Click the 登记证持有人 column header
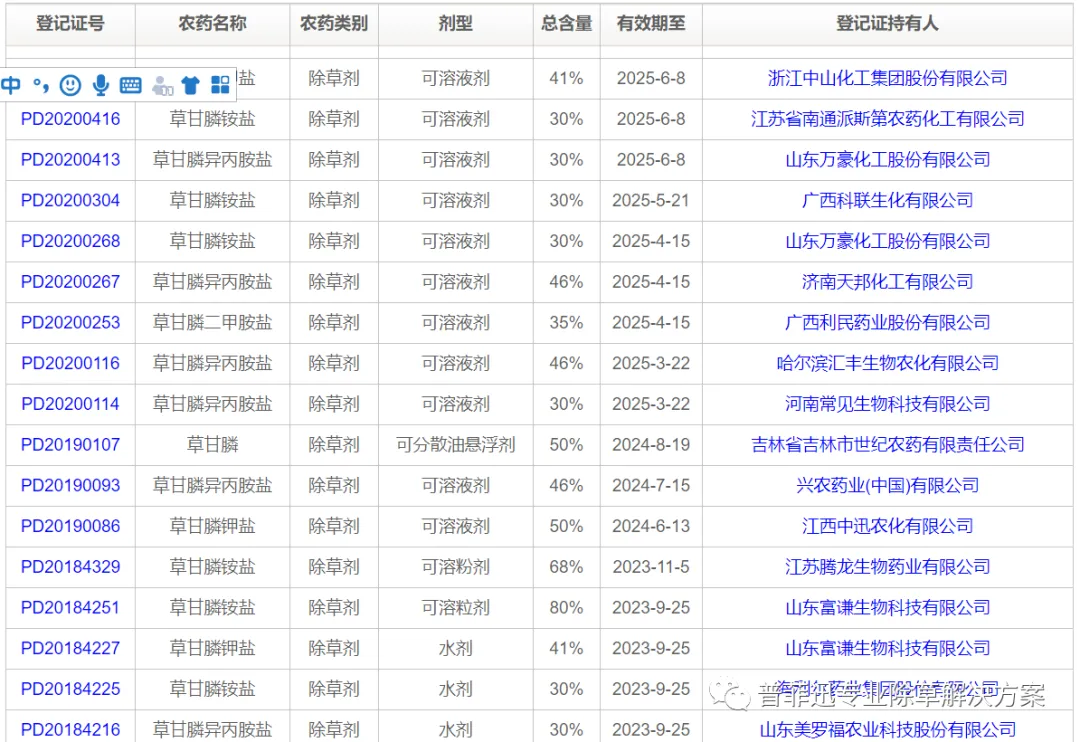 (x=887, y=23)
